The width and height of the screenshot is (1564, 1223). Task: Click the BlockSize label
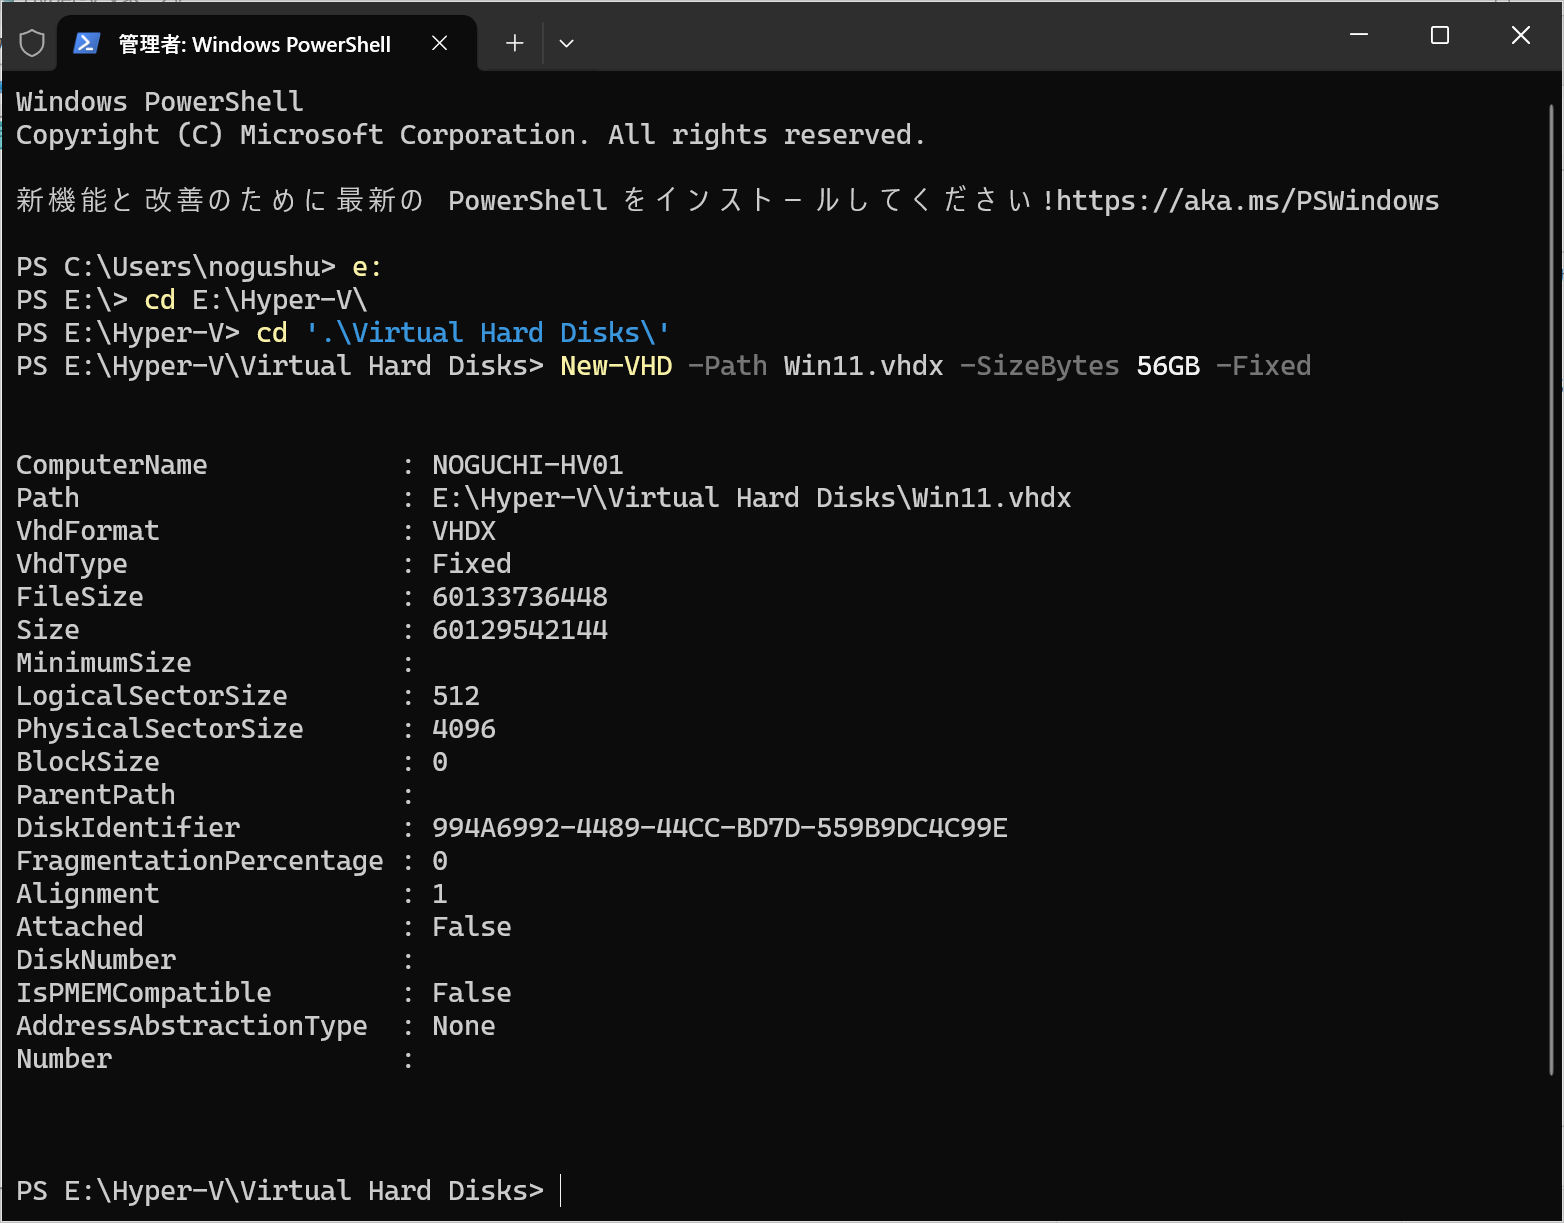point(88,762)
